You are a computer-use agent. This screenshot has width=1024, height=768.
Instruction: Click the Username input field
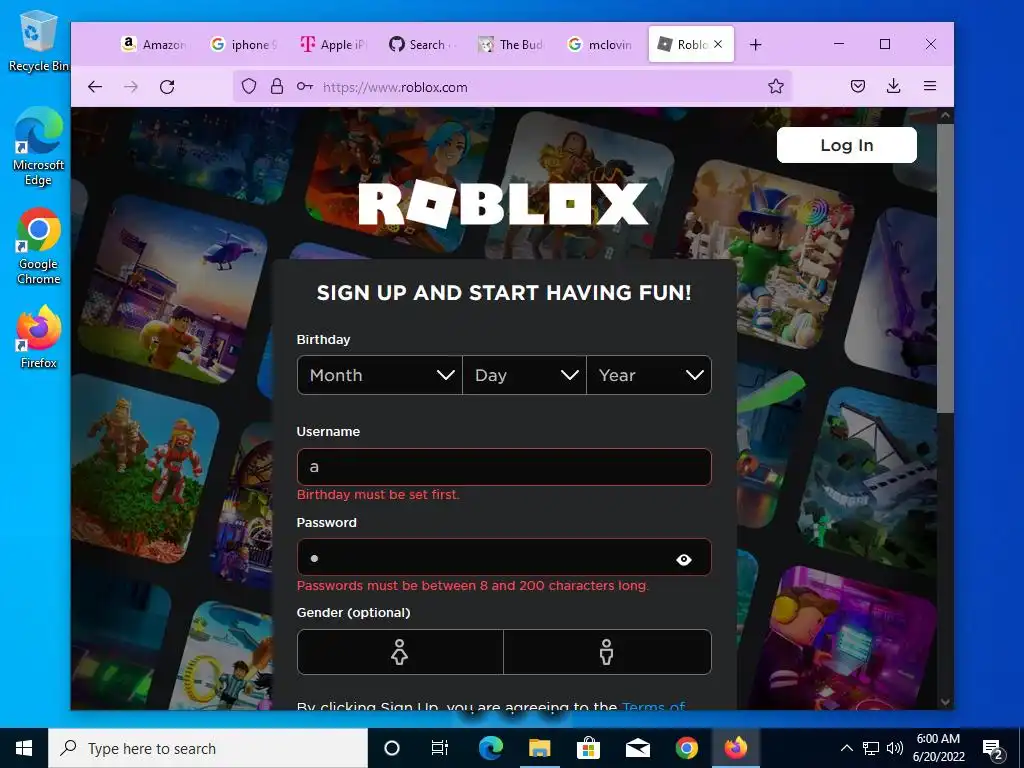pos(504,467)
